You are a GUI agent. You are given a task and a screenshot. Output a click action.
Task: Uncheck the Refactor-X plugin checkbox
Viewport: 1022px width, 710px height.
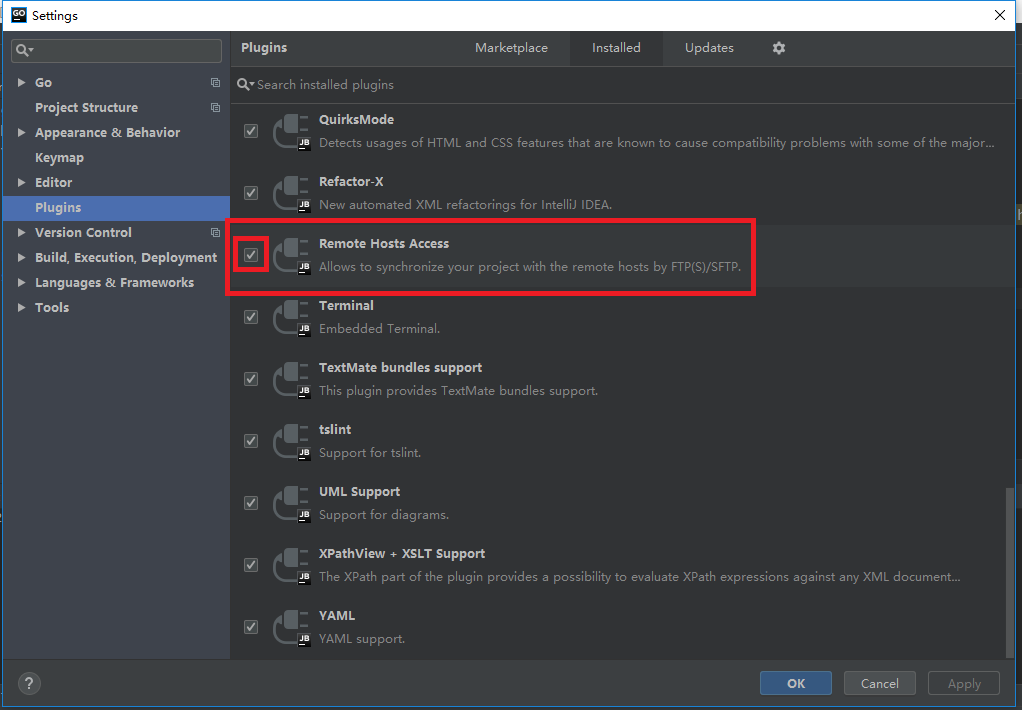click(251, 193)
